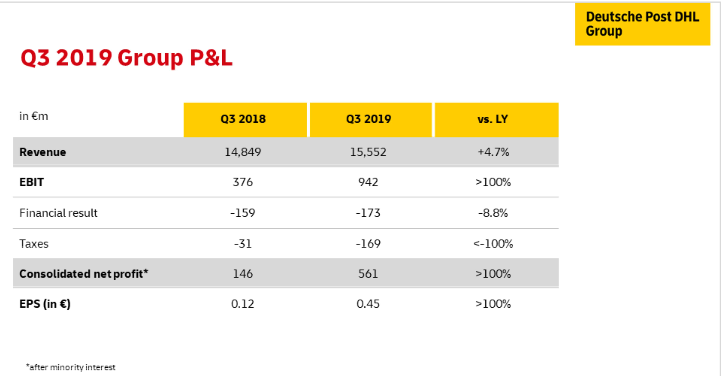The height and width of the screenshot is (376, 721).
Task: Click the 0.45 EPS value
Action: point(368,304)
